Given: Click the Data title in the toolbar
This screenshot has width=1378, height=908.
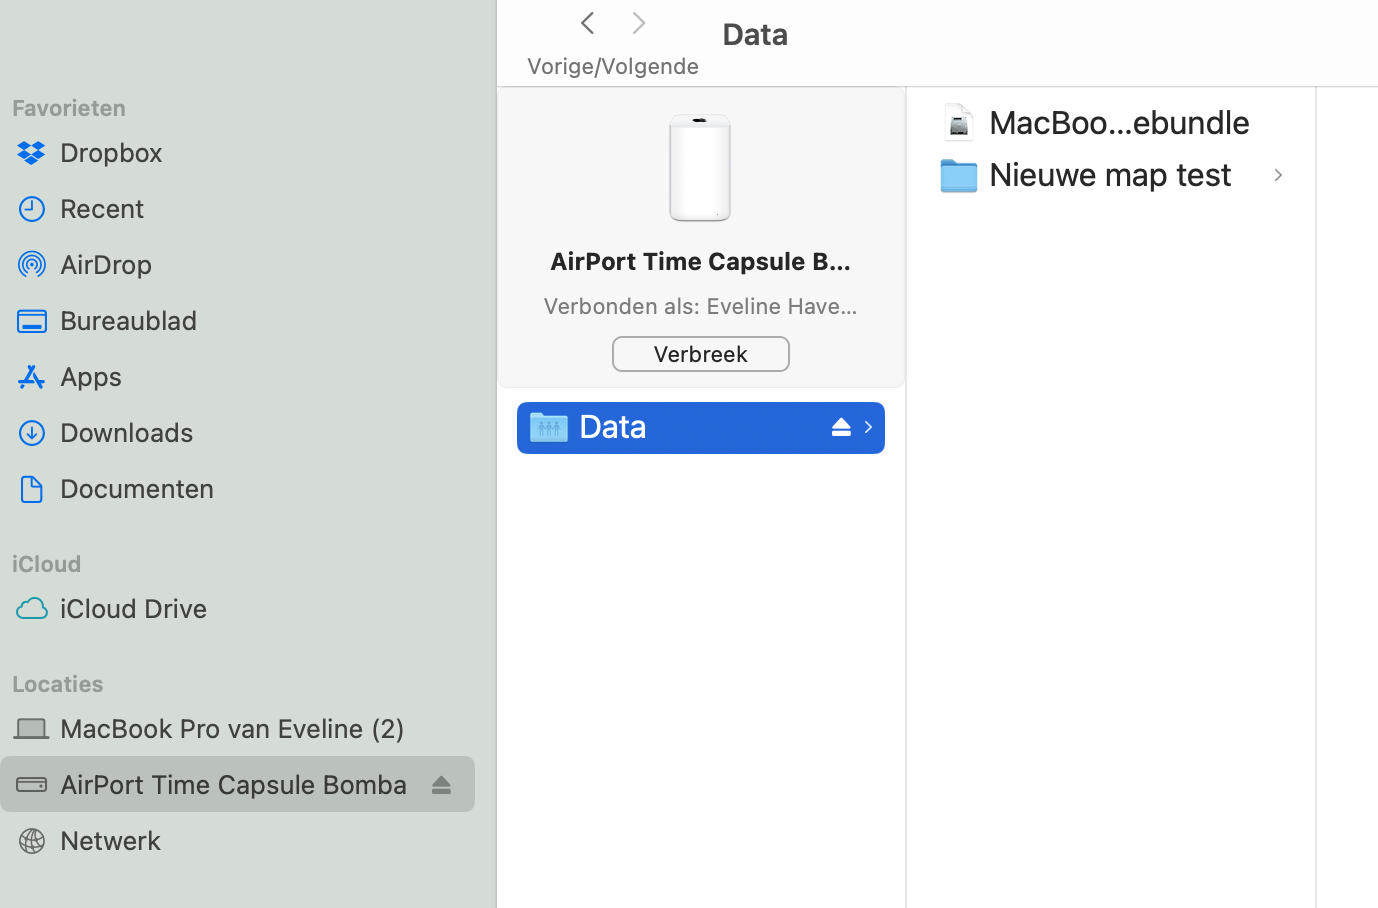Looking at the screenshot, I should (x=754, y=33).
